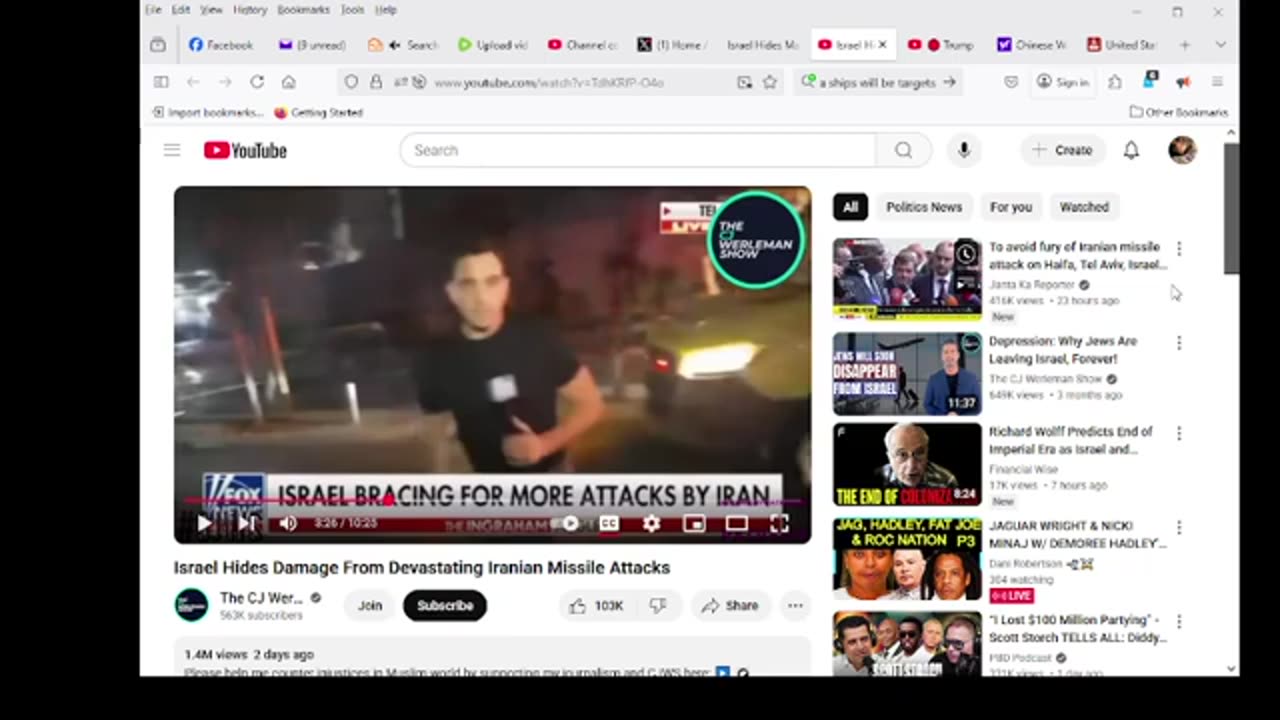Open Firefox Tools menu

[352, 10]
